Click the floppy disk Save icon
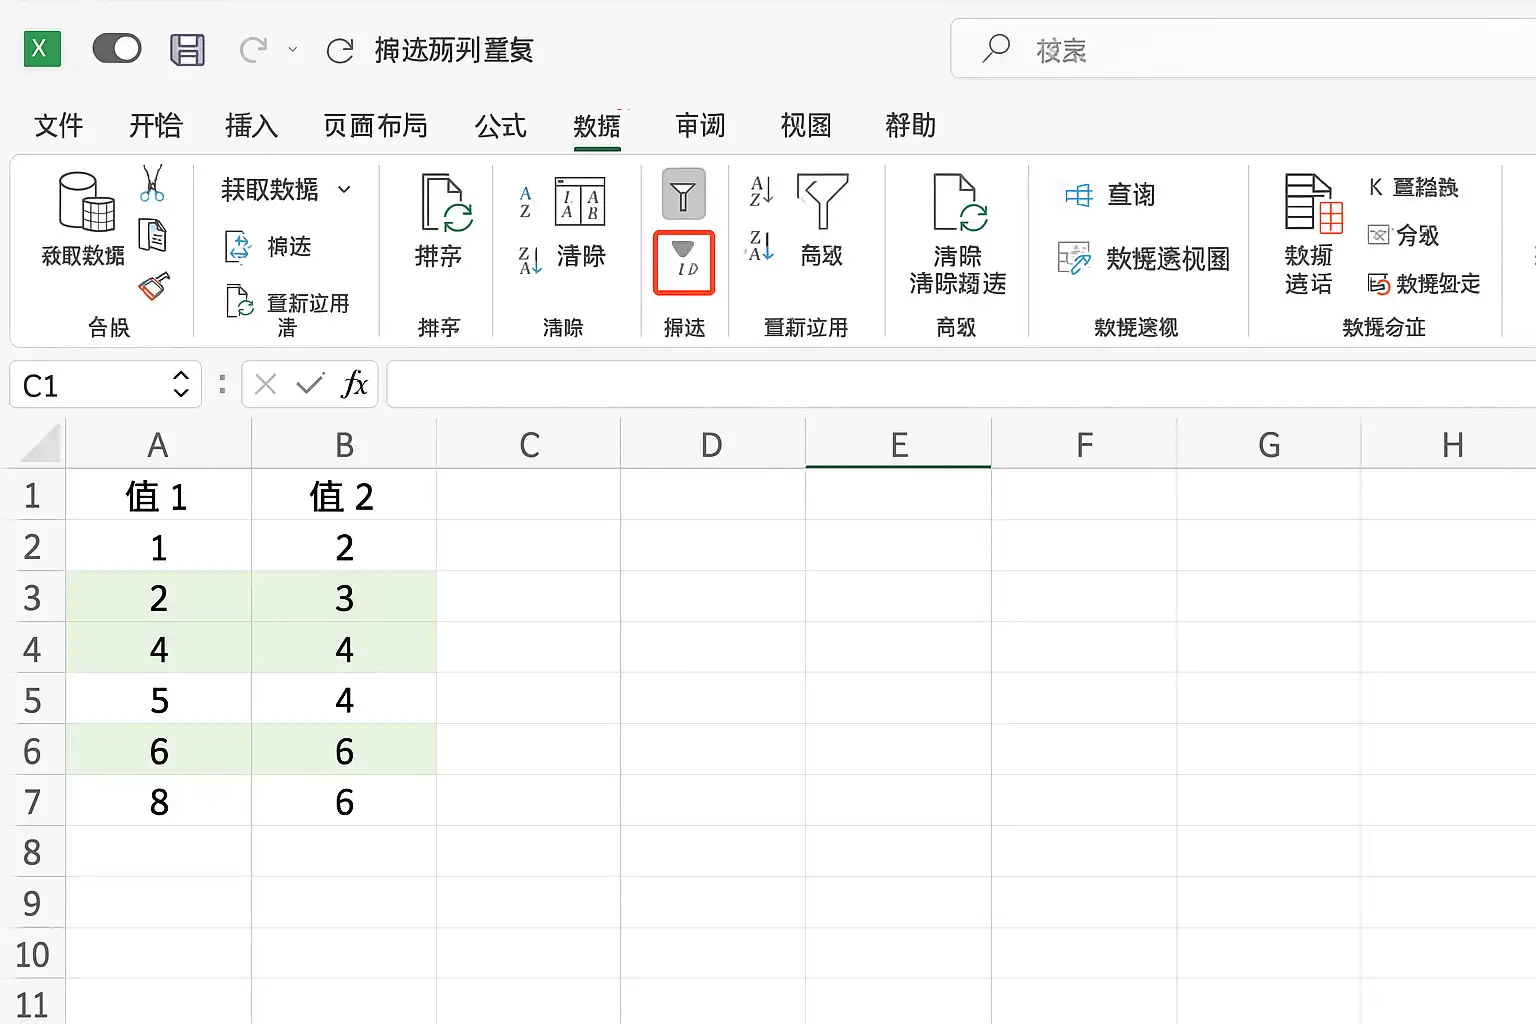 tap(187, 49)
